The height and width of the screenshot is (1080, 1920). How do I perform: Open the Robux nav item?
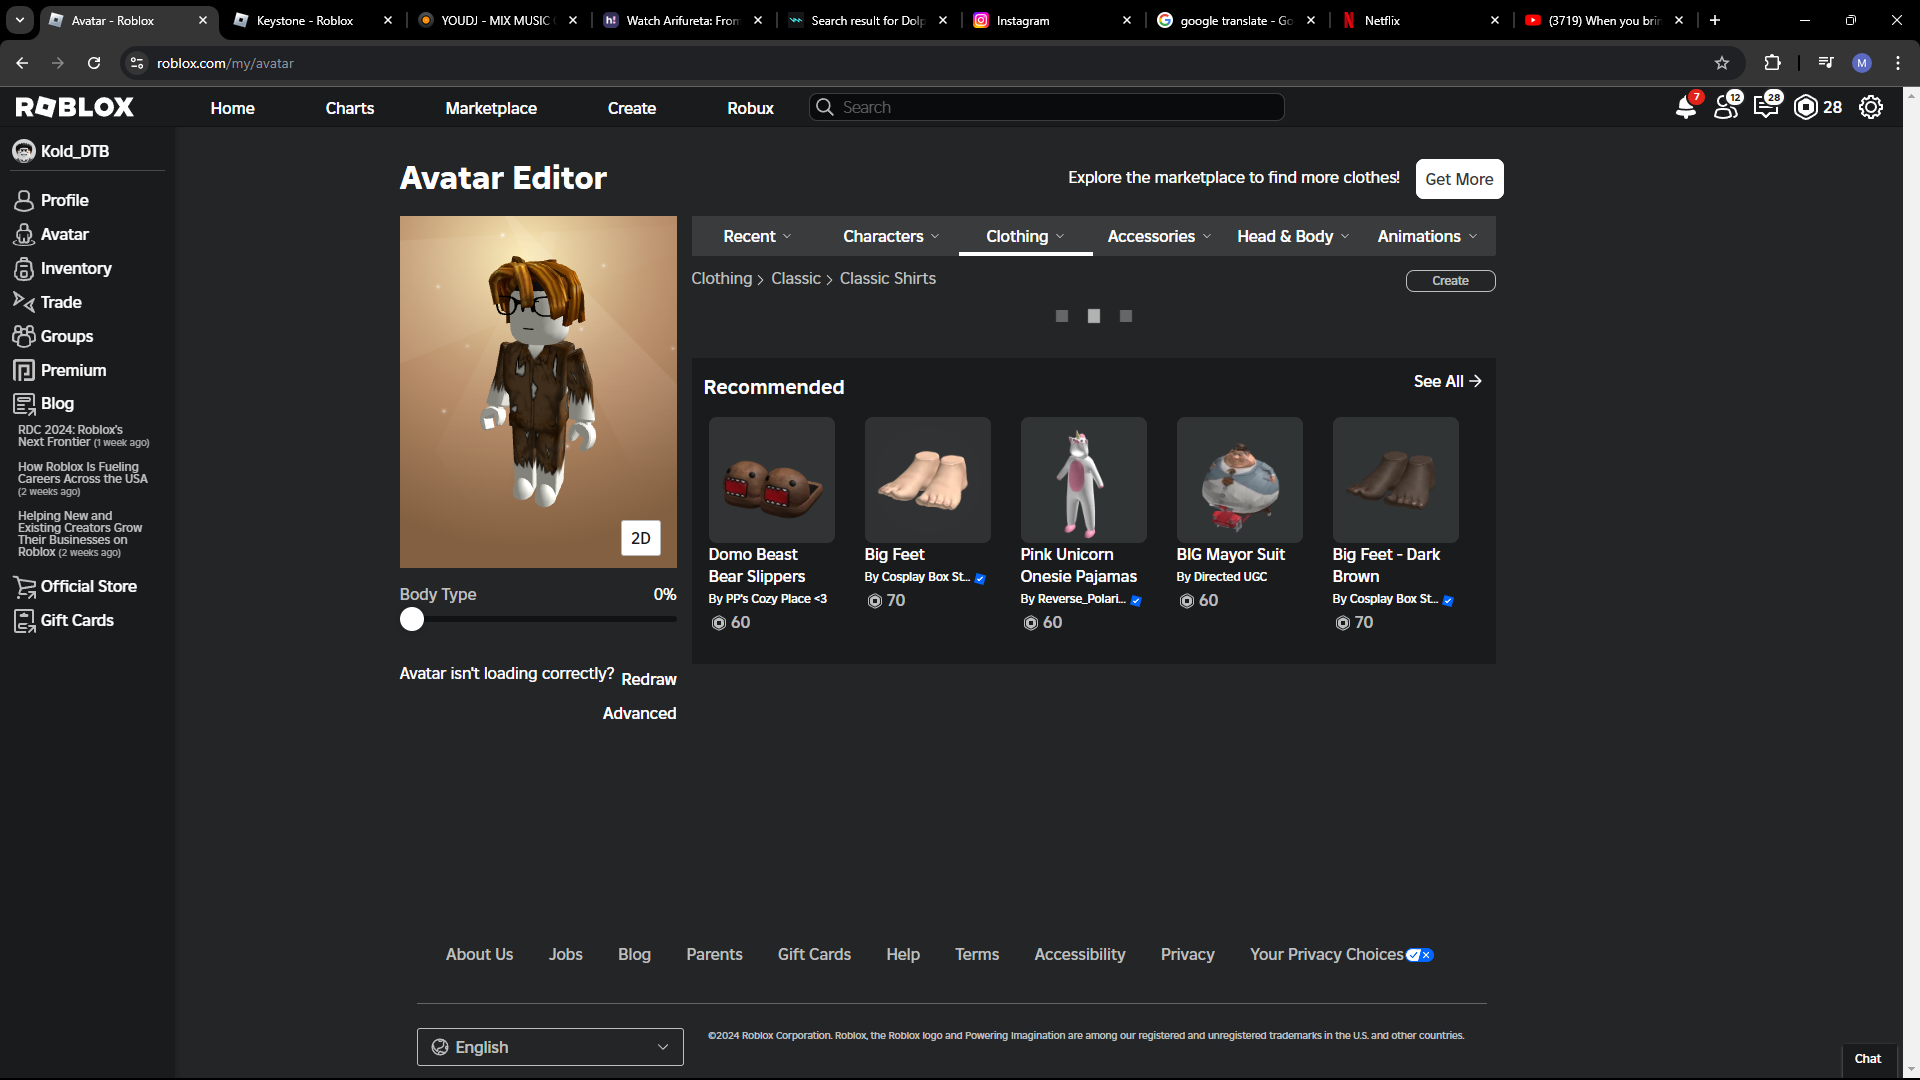point(750,108)
